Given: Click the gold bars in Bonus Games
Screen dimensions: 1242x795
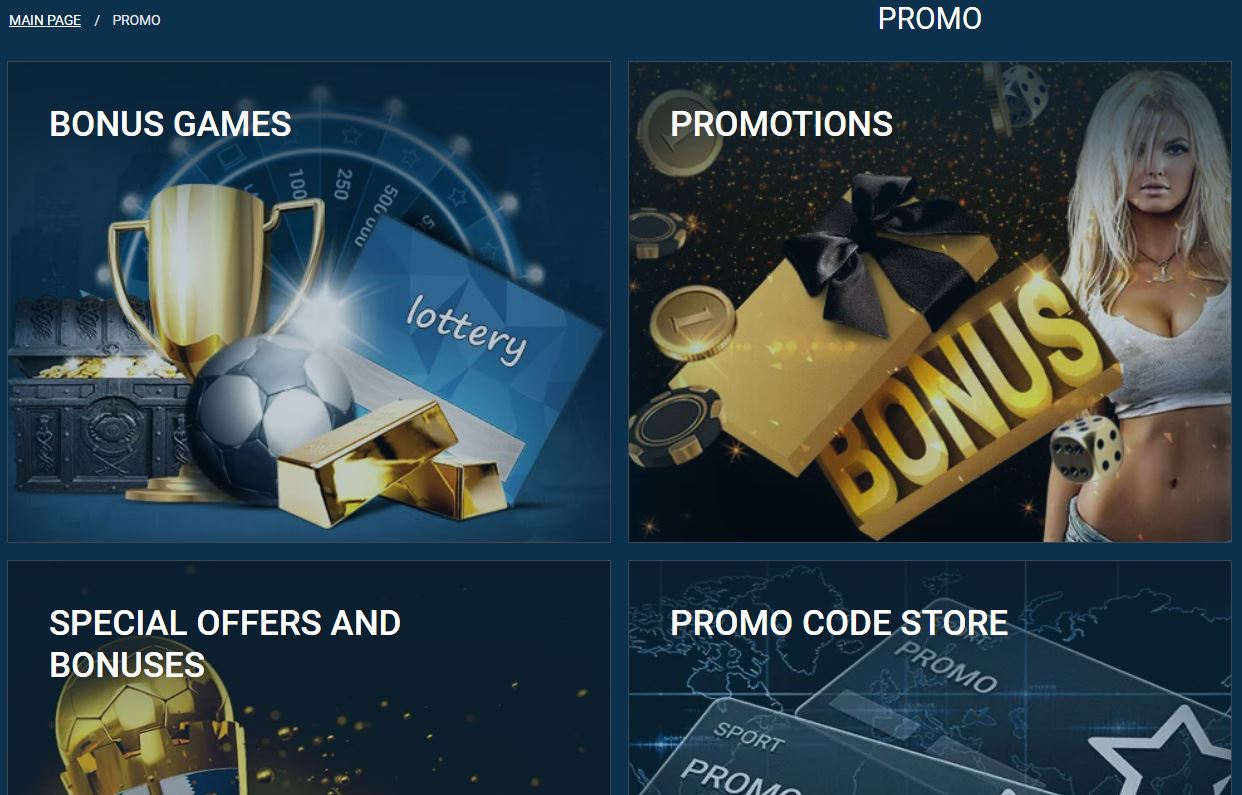Looking at the screenshot, I should pos(390,462).
